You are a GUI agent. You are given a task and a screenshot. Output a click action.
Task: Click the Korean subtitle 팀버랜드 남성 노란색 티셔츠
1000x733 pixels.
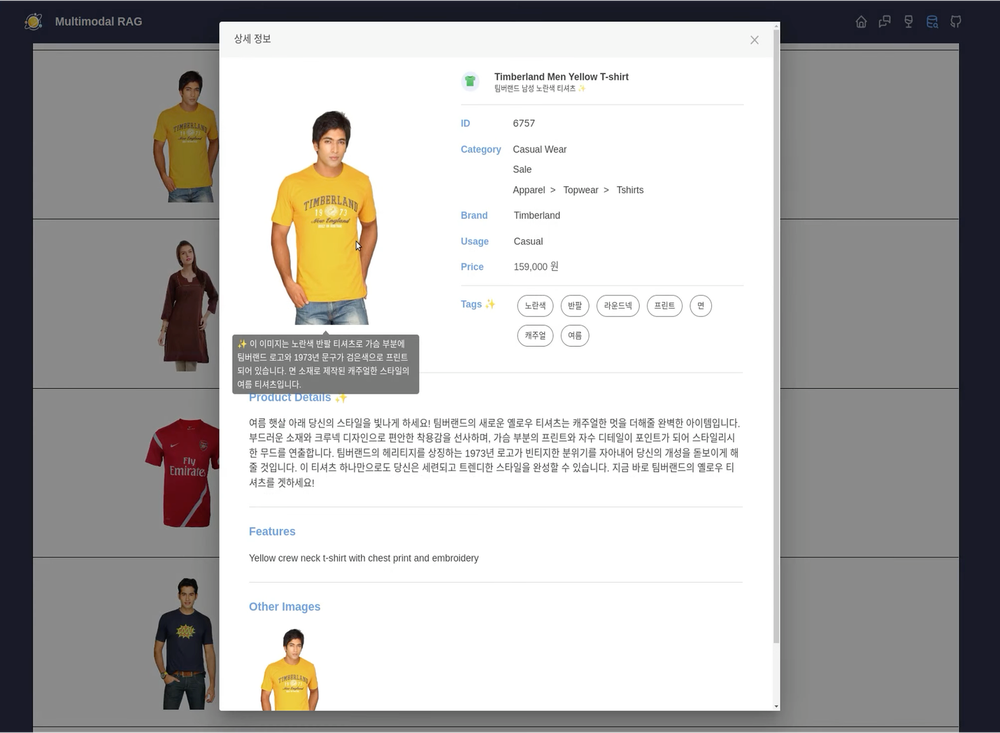(534, 89)
